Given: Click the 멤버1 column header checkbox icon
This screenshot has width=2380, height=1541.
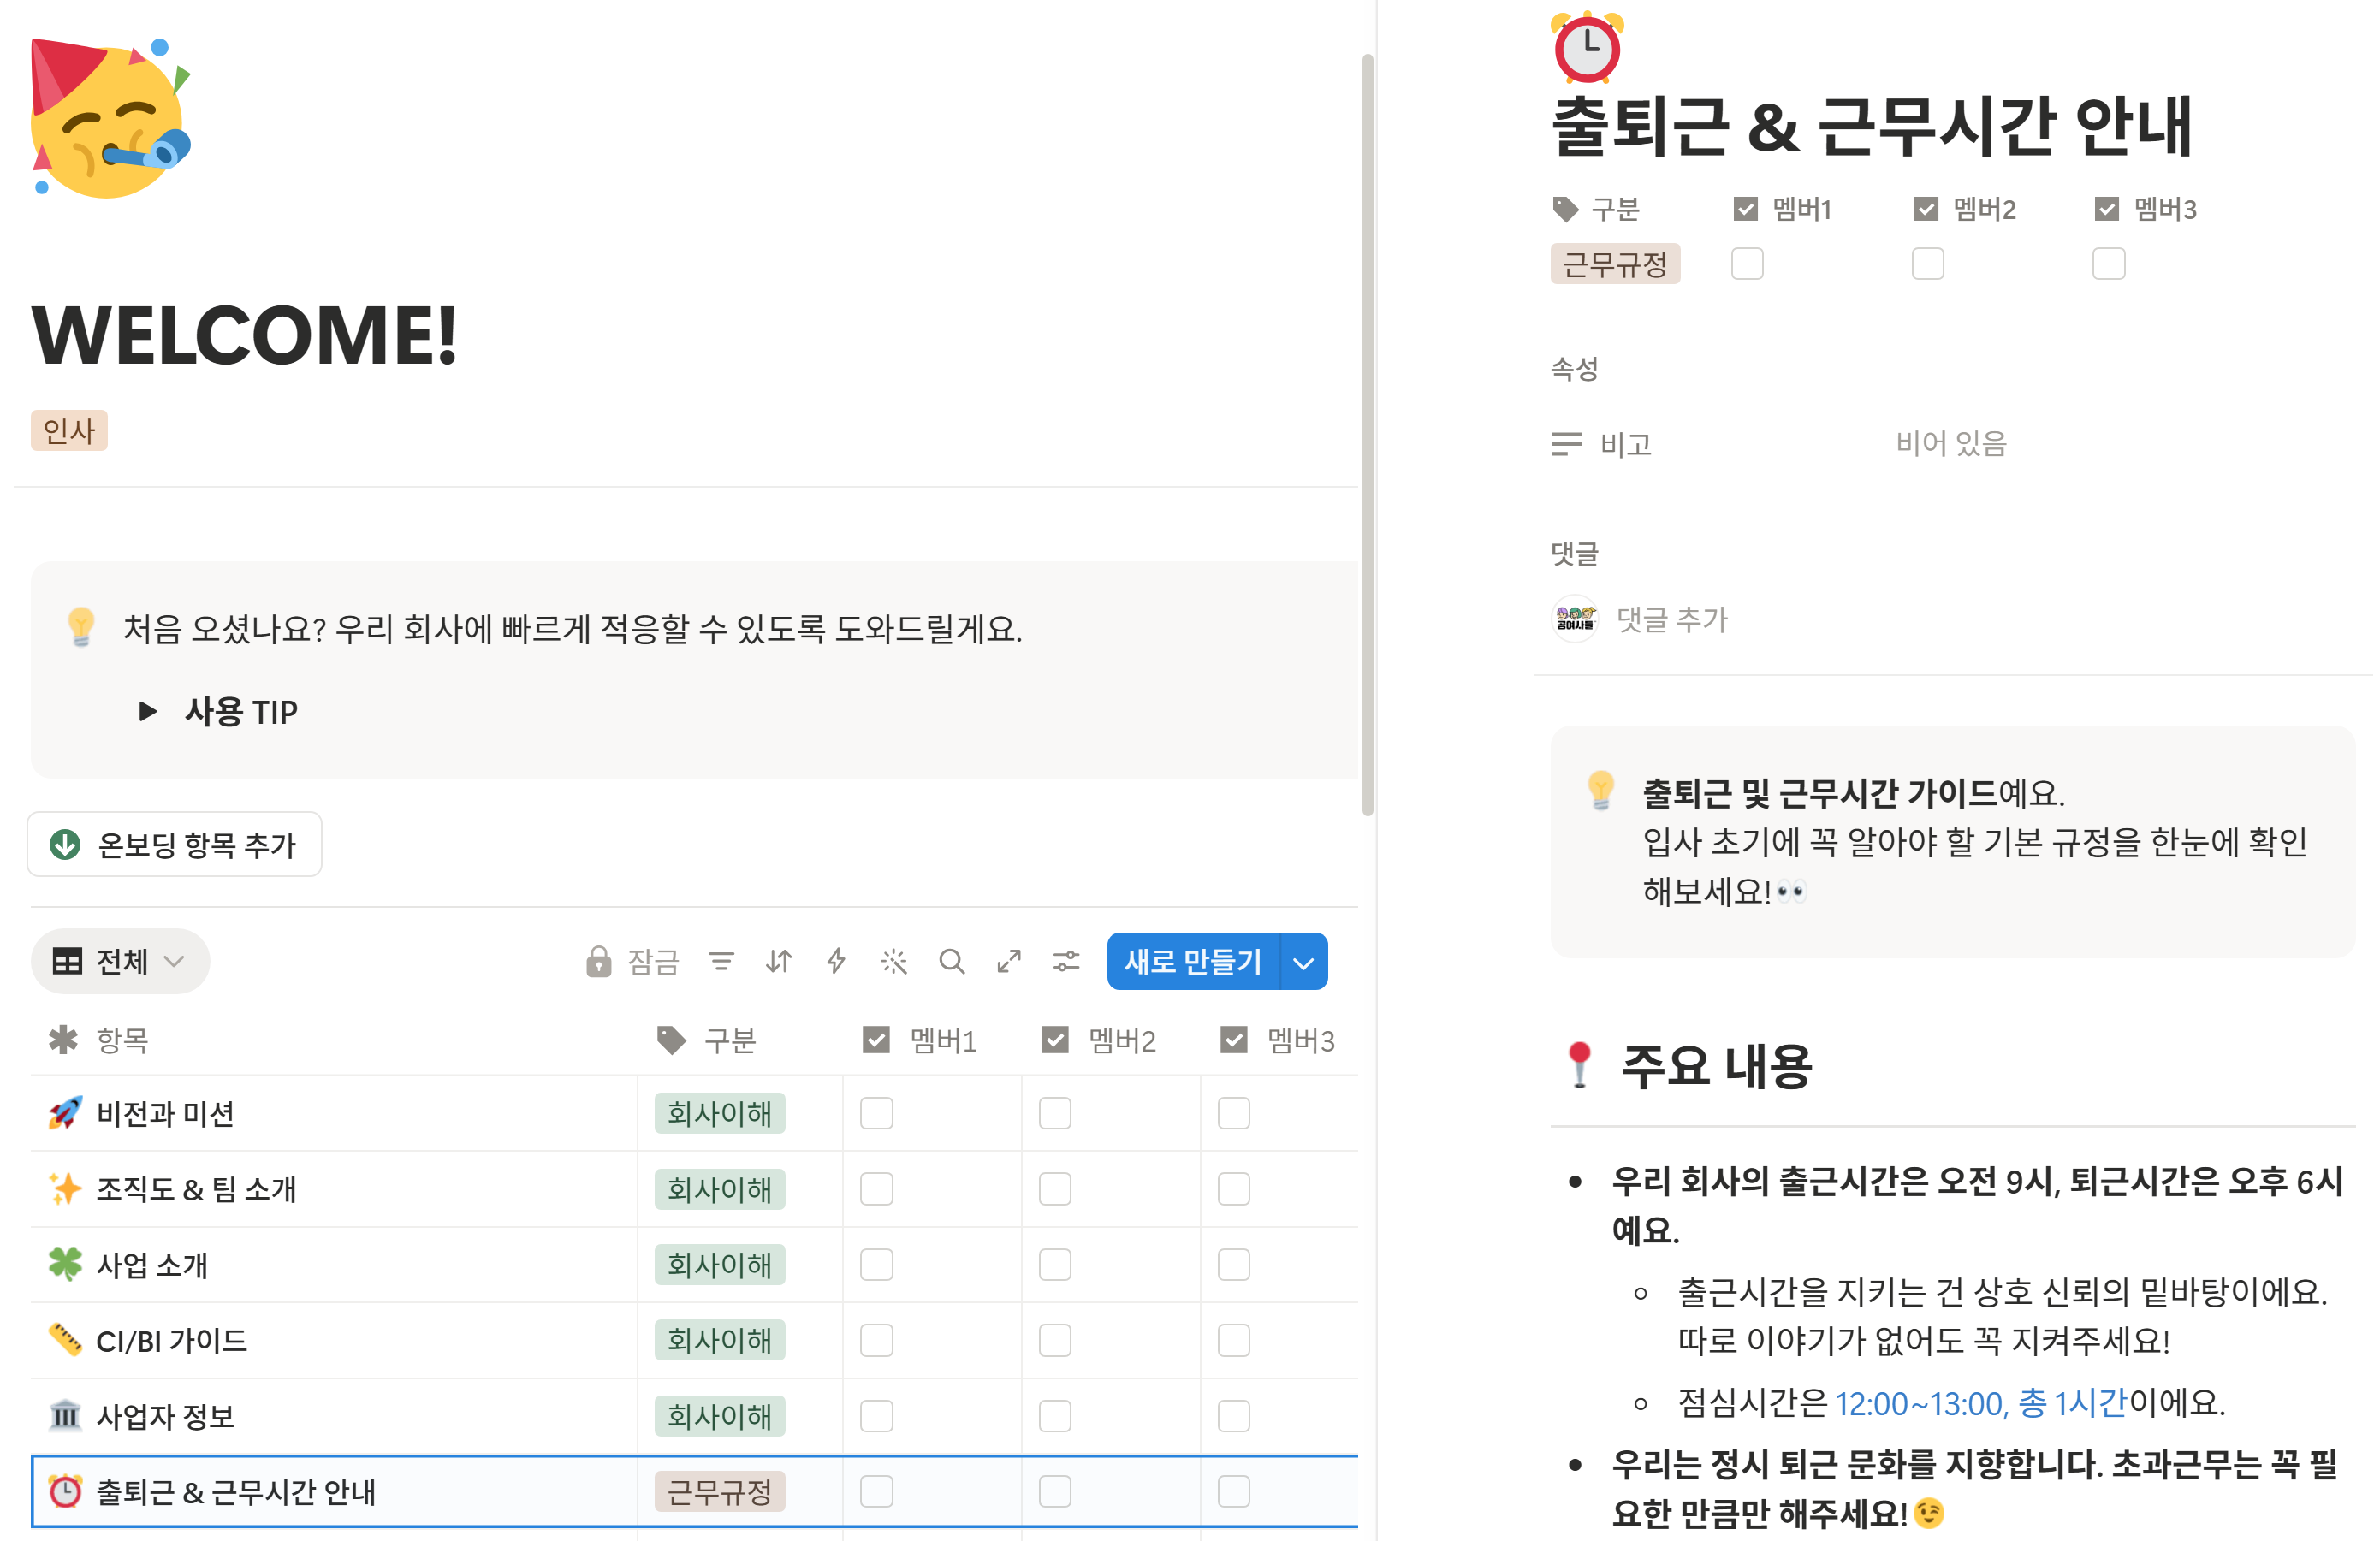Looking at the screenshot, I should [x=876, y=1040].
